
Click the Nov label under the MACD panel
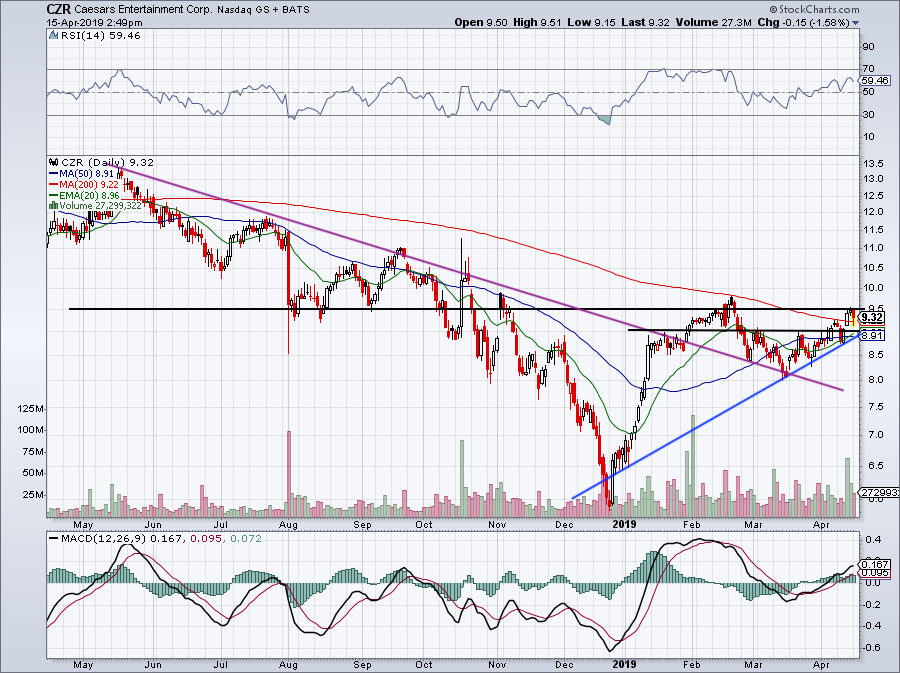click(x=497, y=664)
